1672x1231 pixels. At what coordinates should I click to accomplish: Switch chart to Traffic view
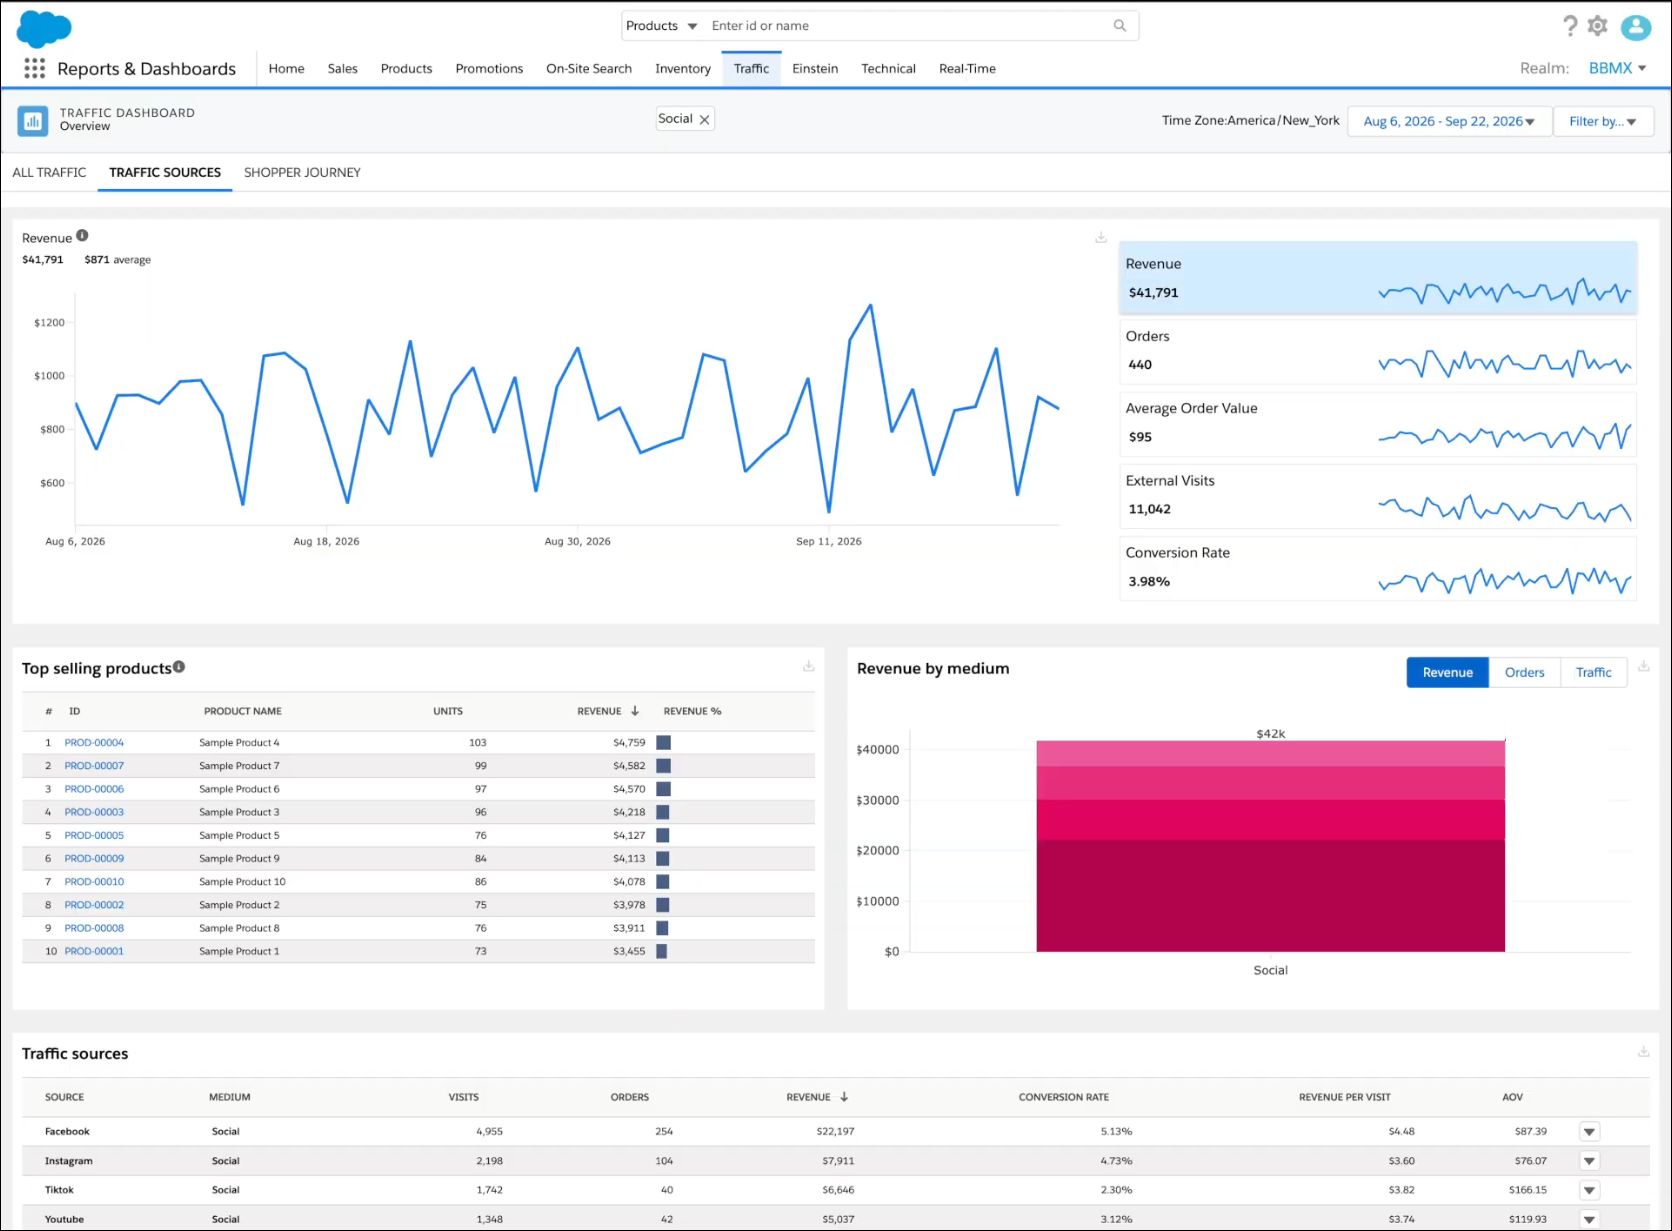[1593, 672]
